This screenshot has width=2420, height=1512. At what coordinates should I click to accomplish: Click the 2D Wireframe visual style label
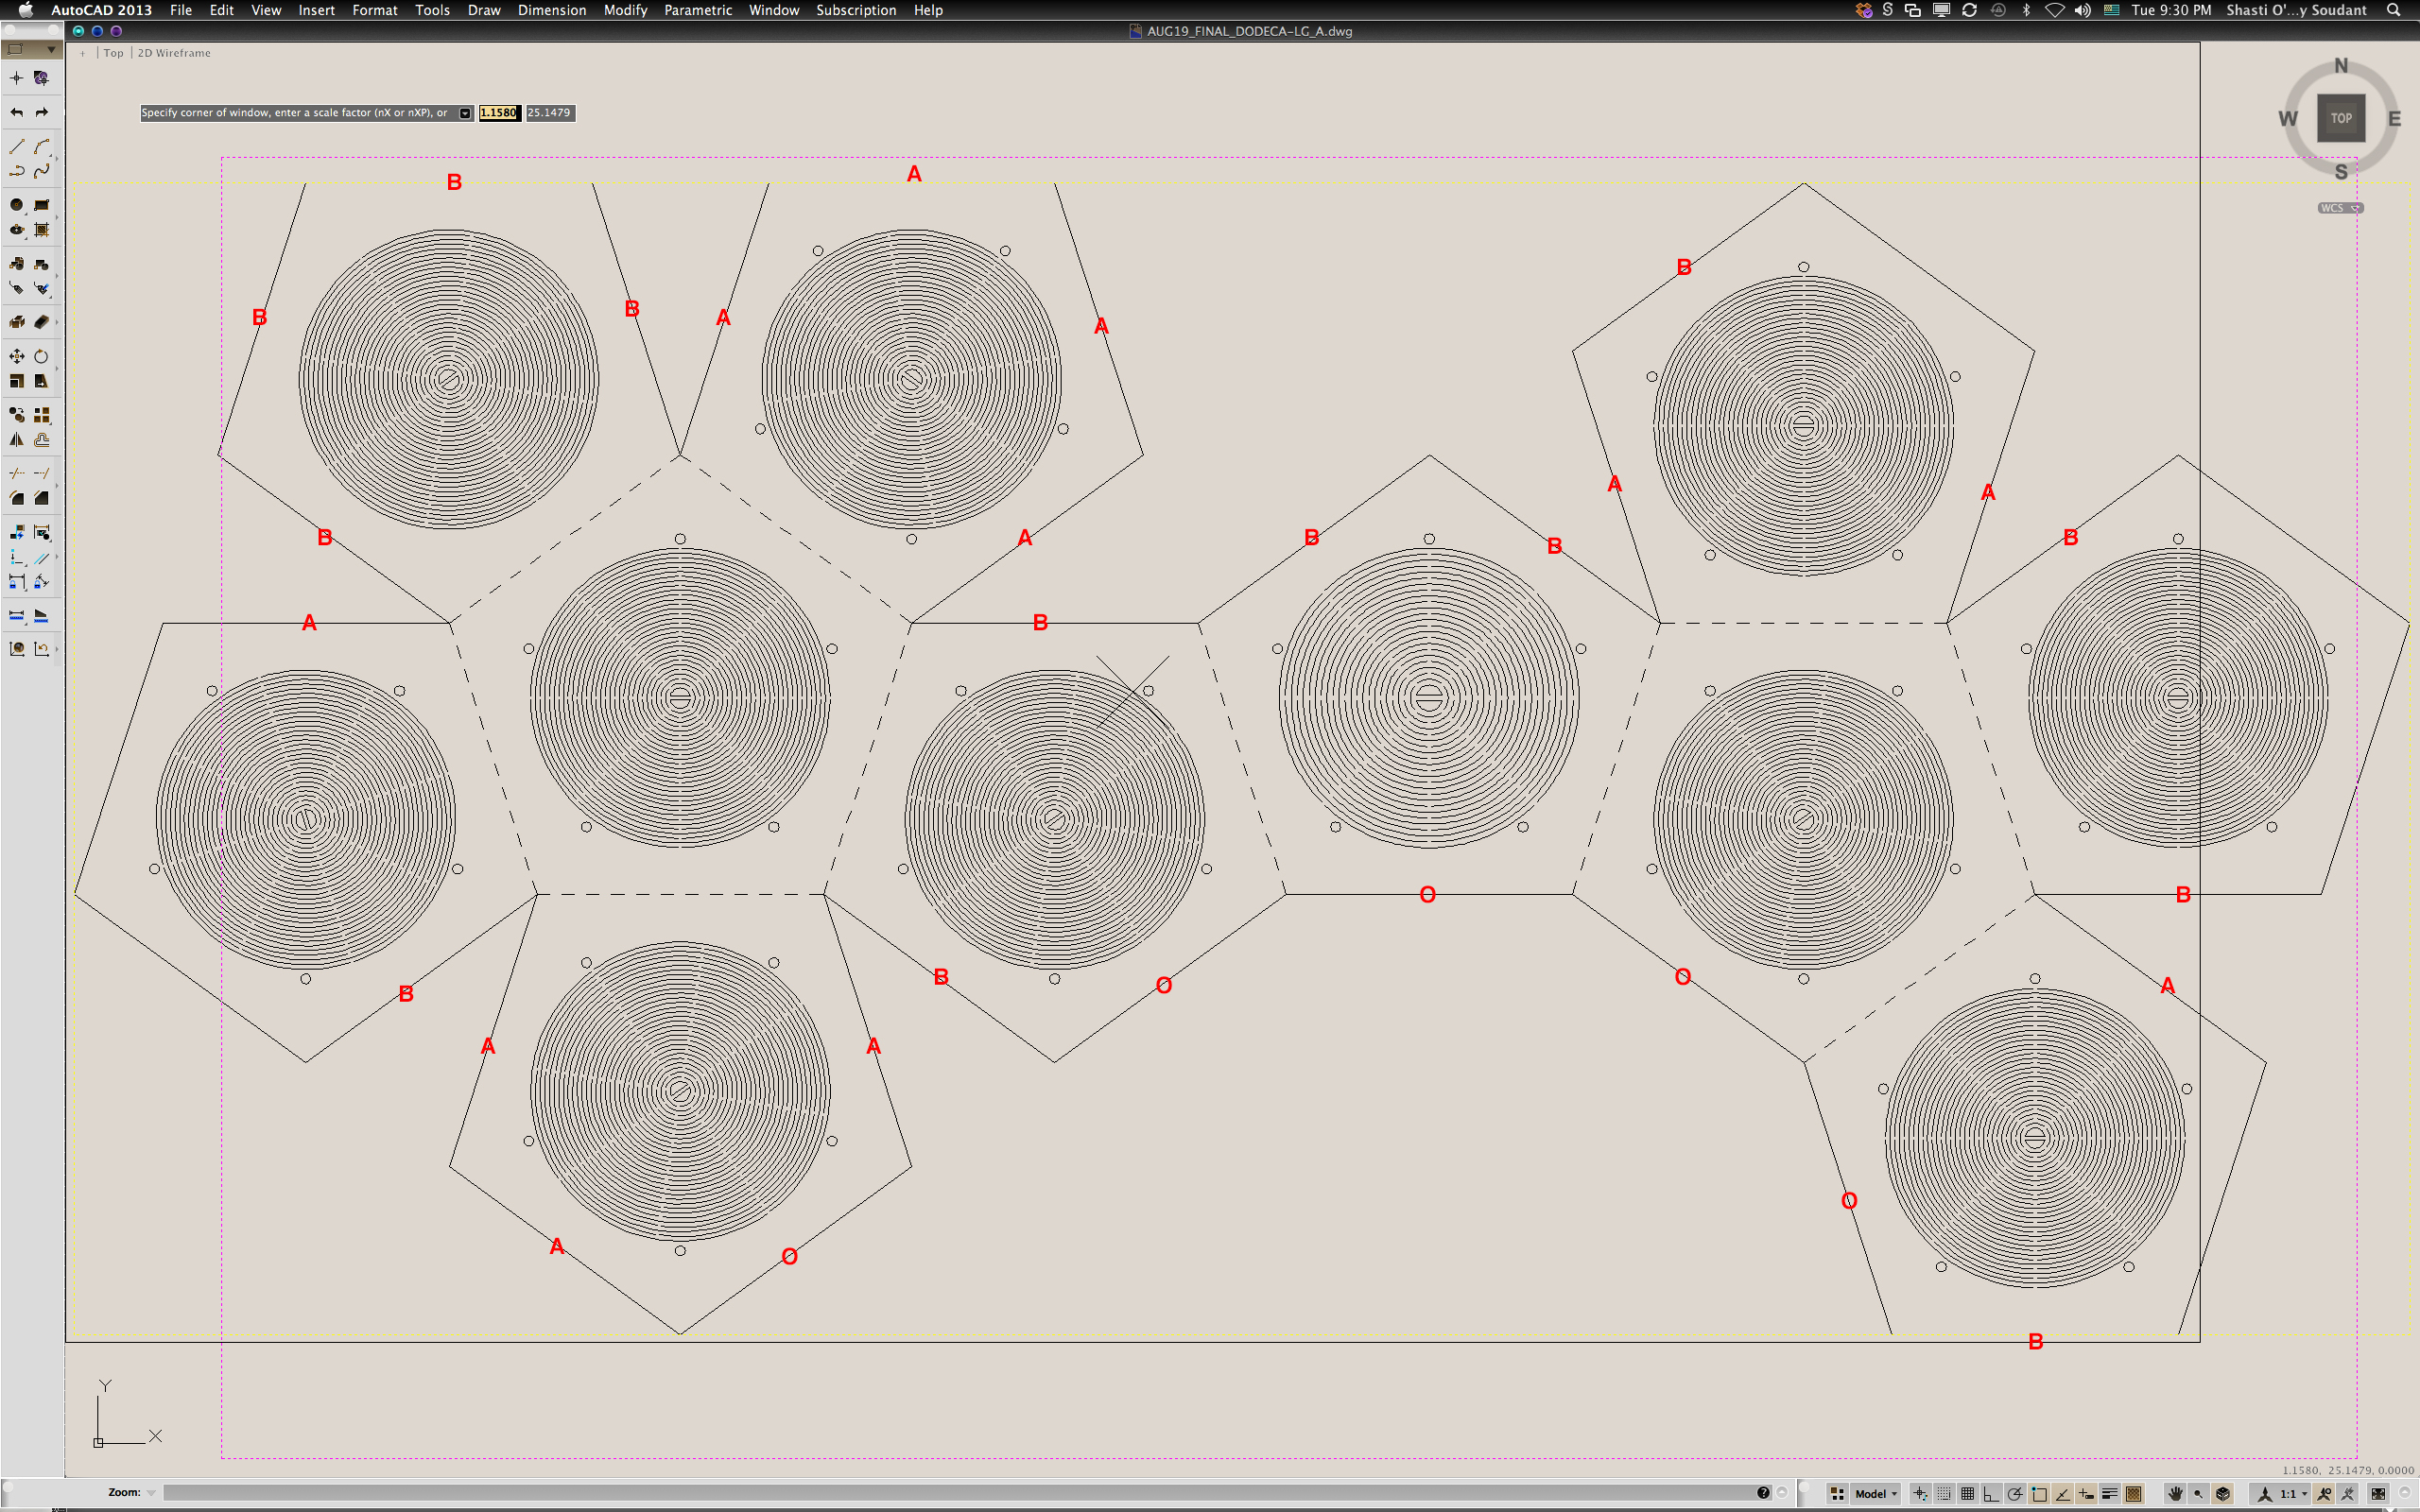coord(174,53)
